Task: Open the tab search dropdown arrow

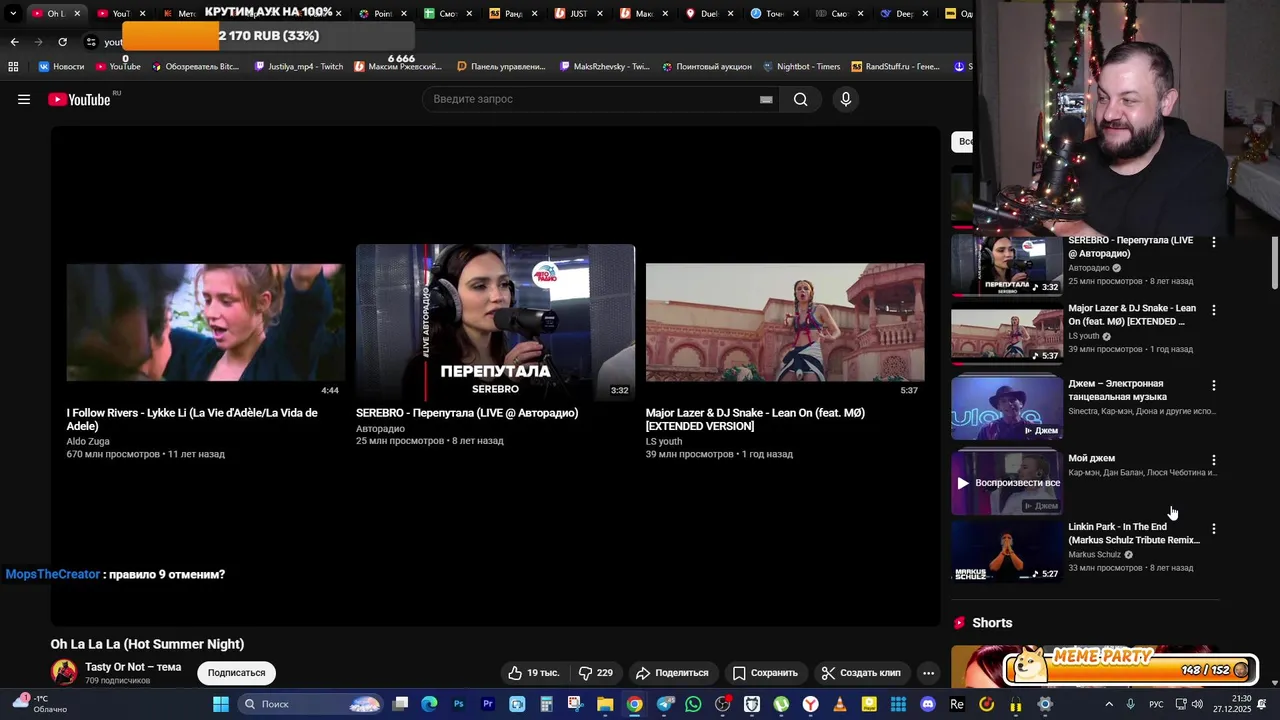Action: coord(13,14)
